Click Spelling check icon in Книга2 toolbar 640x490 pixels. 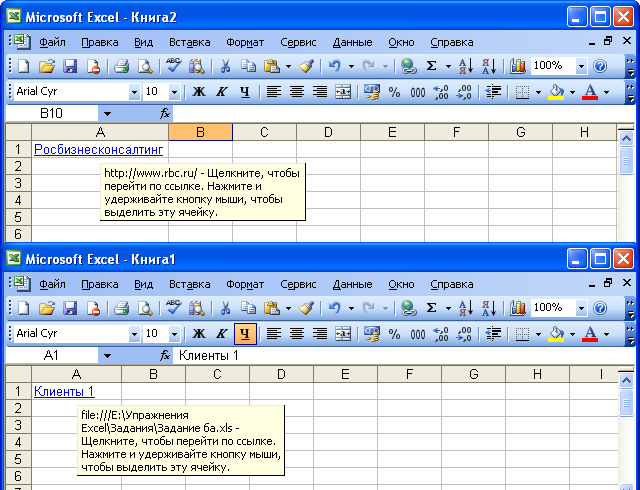click(x=173, y=66)
